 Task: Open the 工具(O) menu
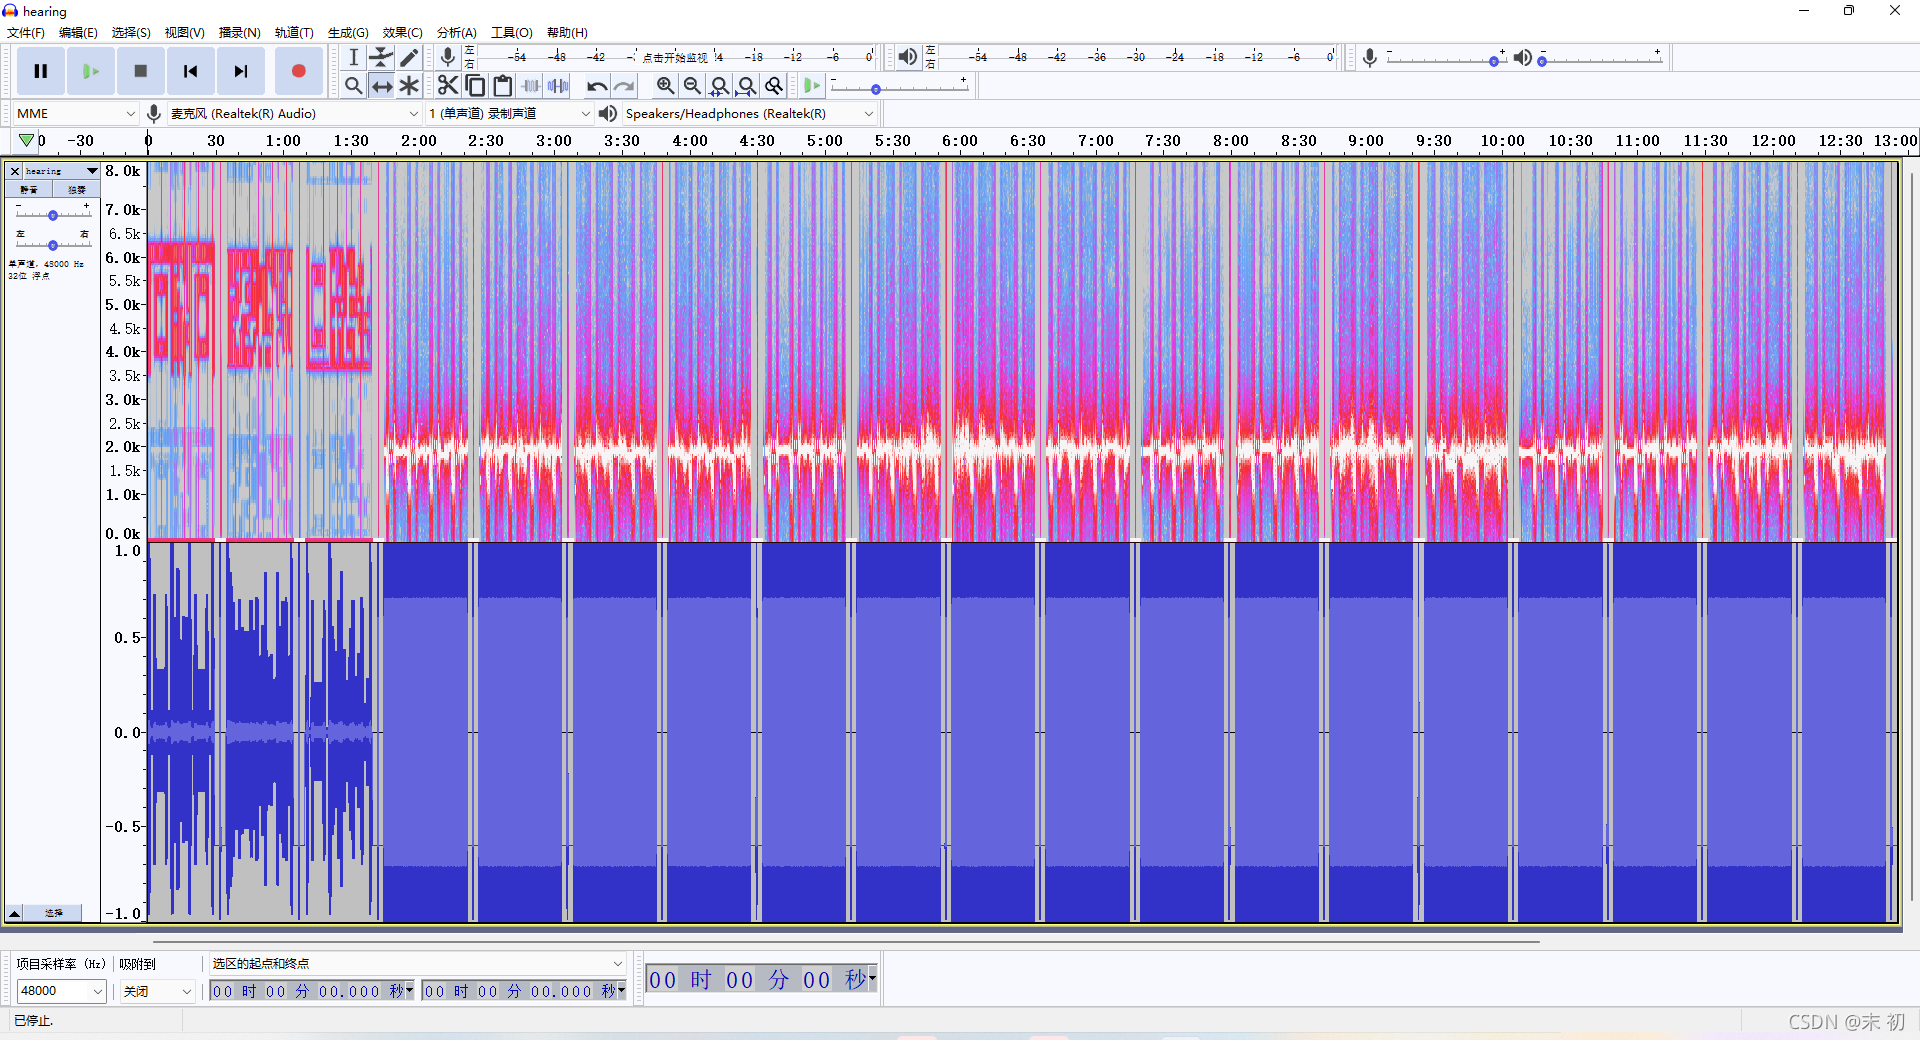coord(512,33)
